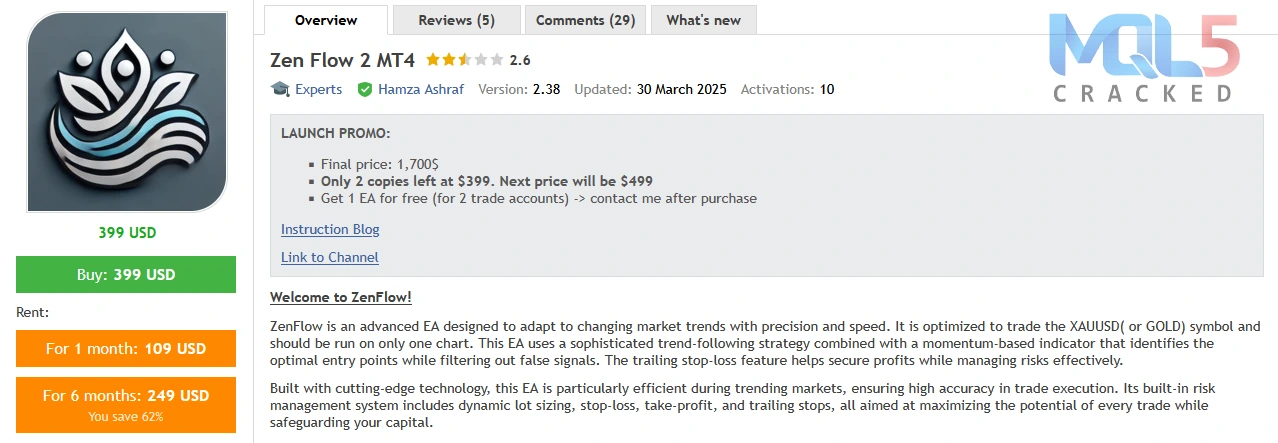Switch to the Reviews (5) tab

pos(456,20)
